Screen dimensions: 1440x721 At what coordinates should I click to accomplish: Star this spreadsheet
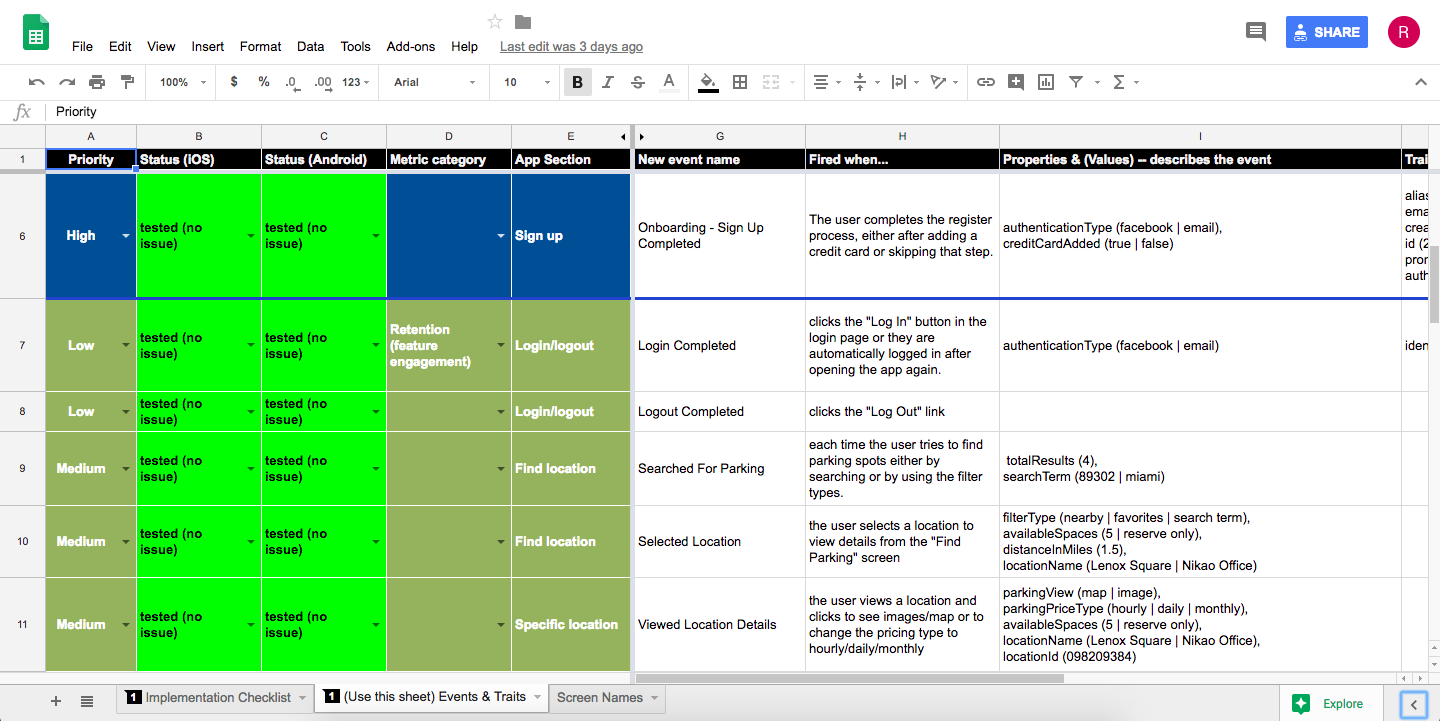tap(495, 22)
